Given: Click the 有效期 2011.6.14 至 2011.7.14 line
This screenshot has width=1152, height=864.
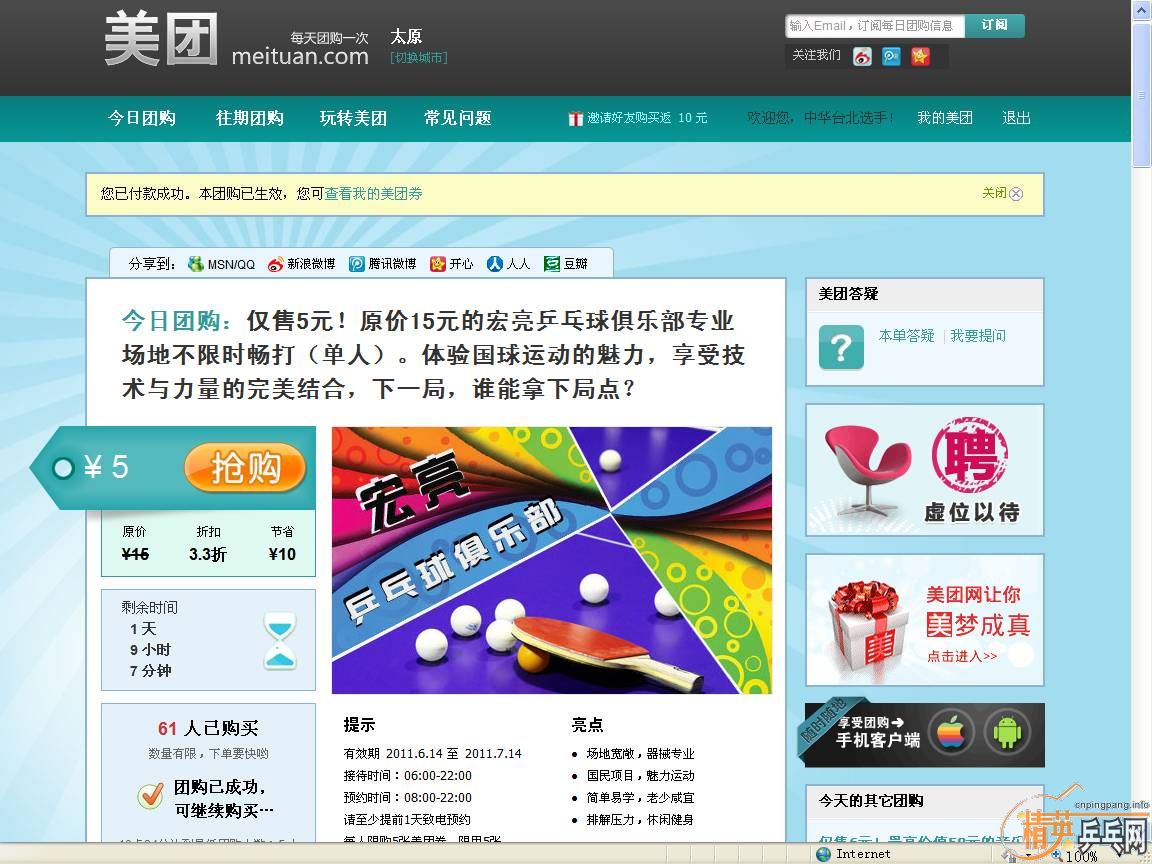Looking at the screenshot, I should [433, 754].
